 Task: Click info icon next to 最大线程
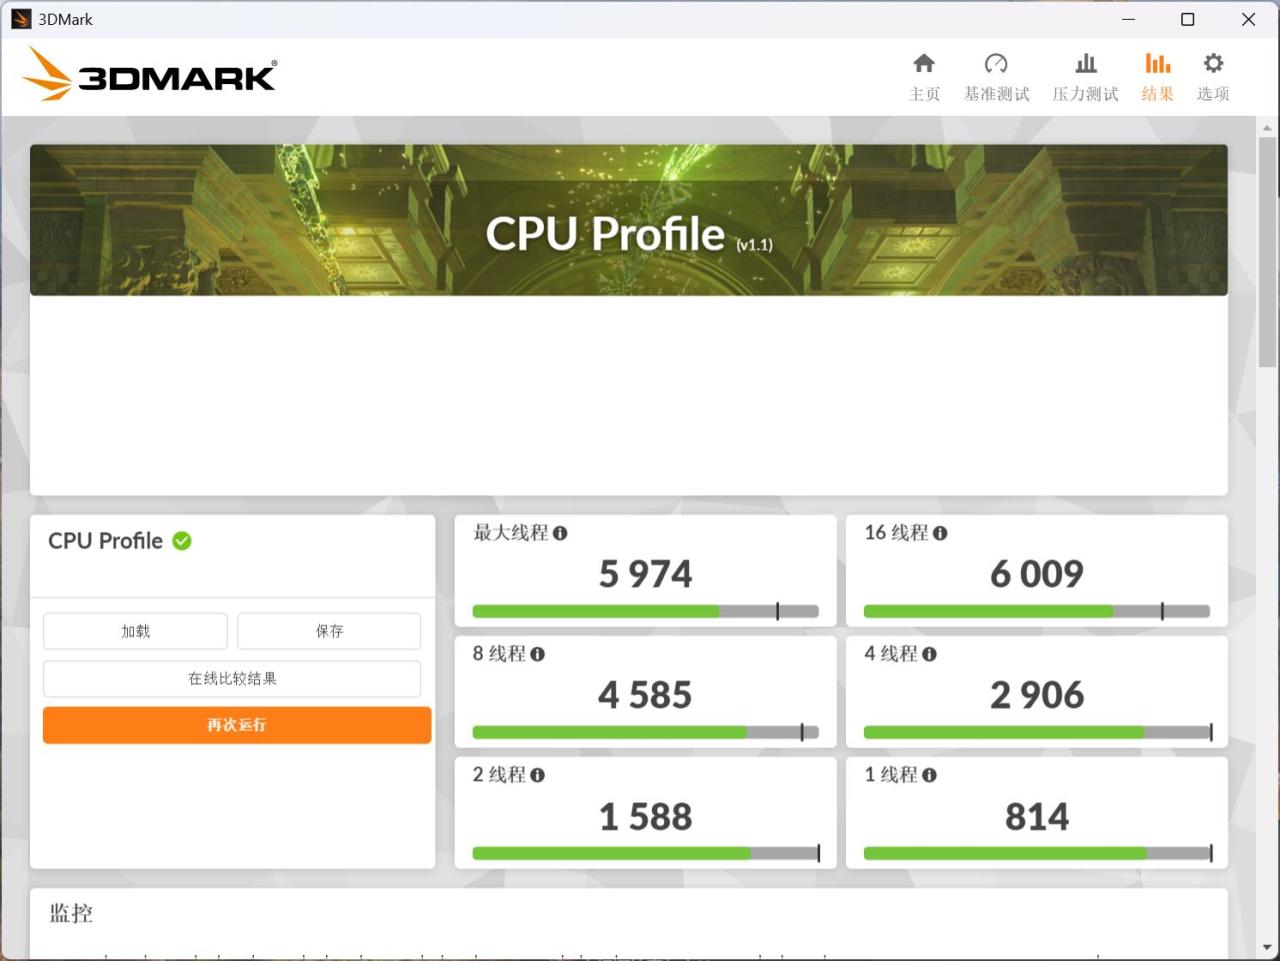560,533
